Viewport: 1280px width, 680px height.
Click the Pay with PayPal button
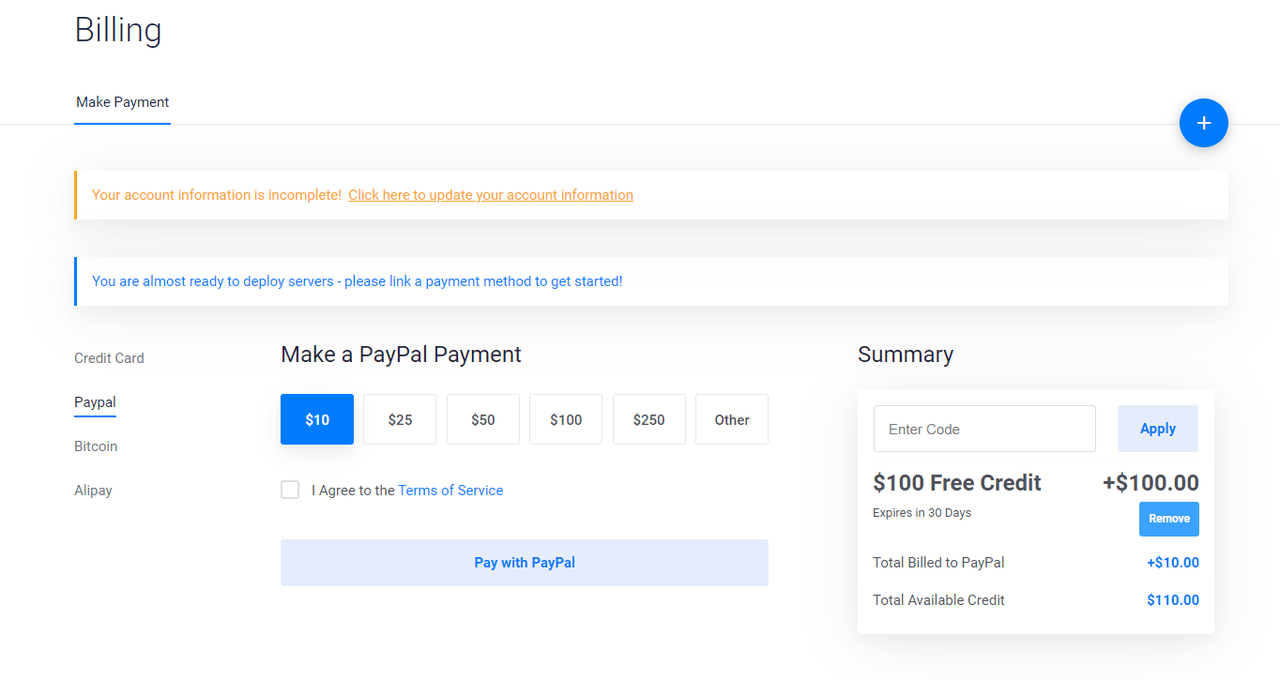coord(524,562)
